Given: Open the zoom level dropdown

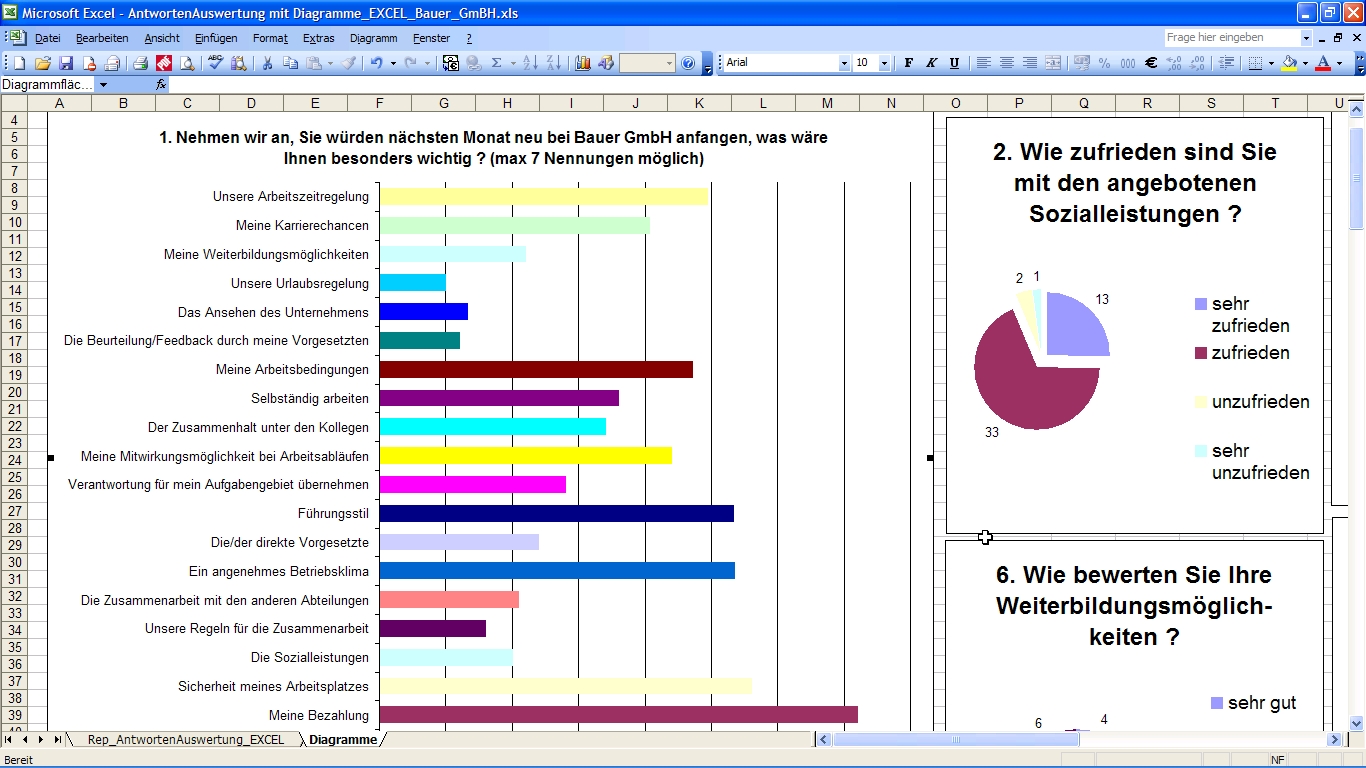Looking at the screenshot, I should [669, 63].
